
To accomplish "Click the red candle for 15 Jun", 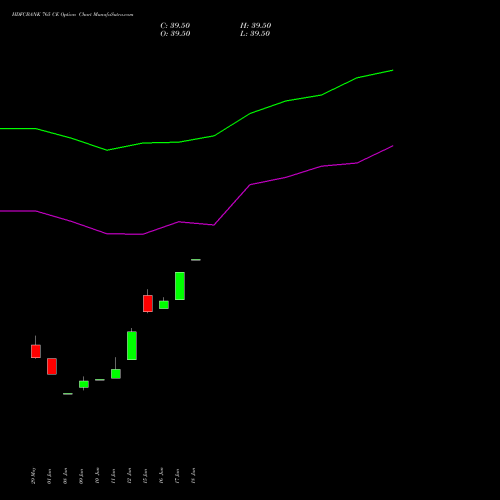I will point(148,303).
